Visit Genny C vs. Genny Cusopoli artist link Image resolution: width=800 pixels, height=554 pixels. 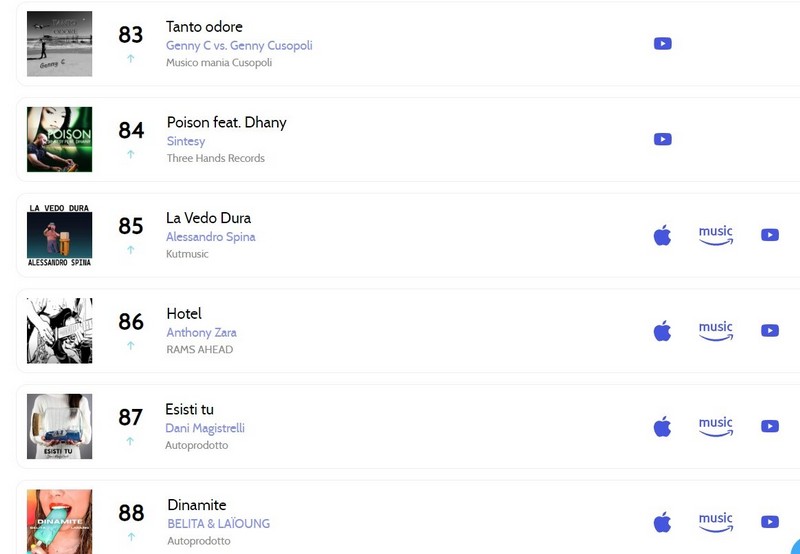tap(239, 45)
